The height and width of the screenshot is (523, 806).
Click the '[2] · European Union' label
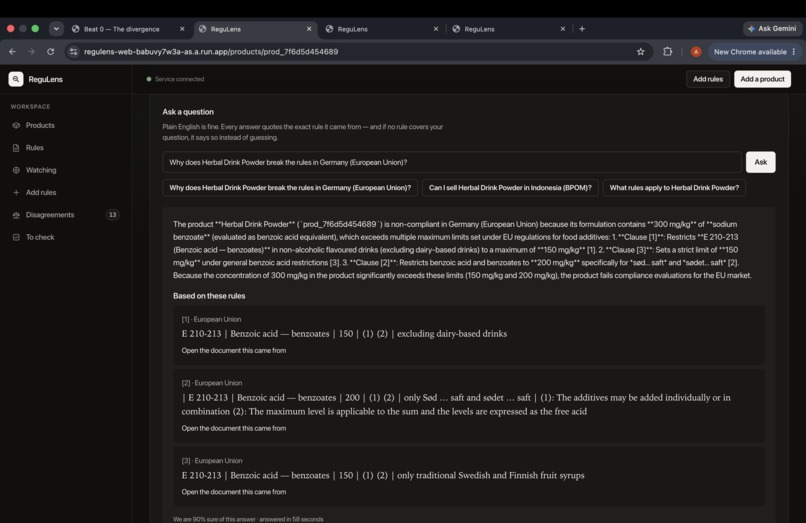coord(212,383)
